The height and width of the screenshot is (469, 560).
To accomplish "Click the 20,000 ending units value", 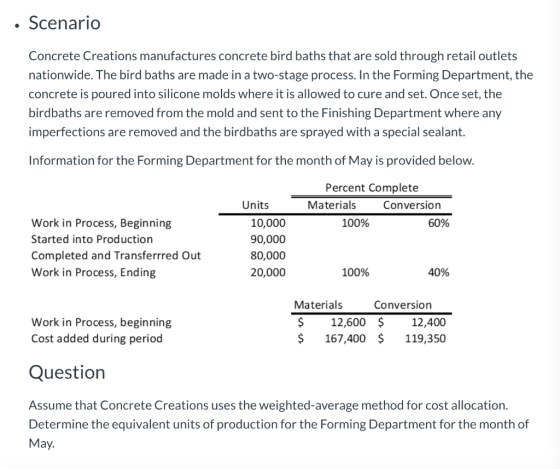I will point(268,272).
